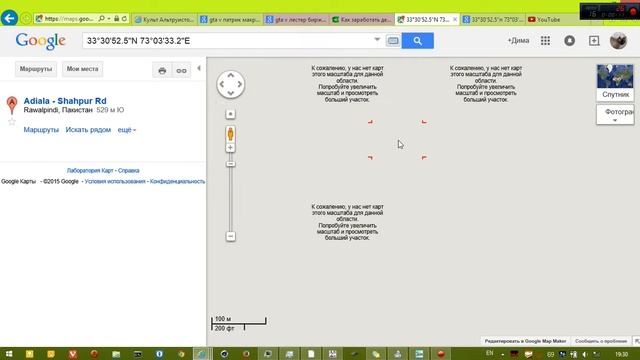
Task: Click the map scale bar 100 м
Action: pos(239,323)
